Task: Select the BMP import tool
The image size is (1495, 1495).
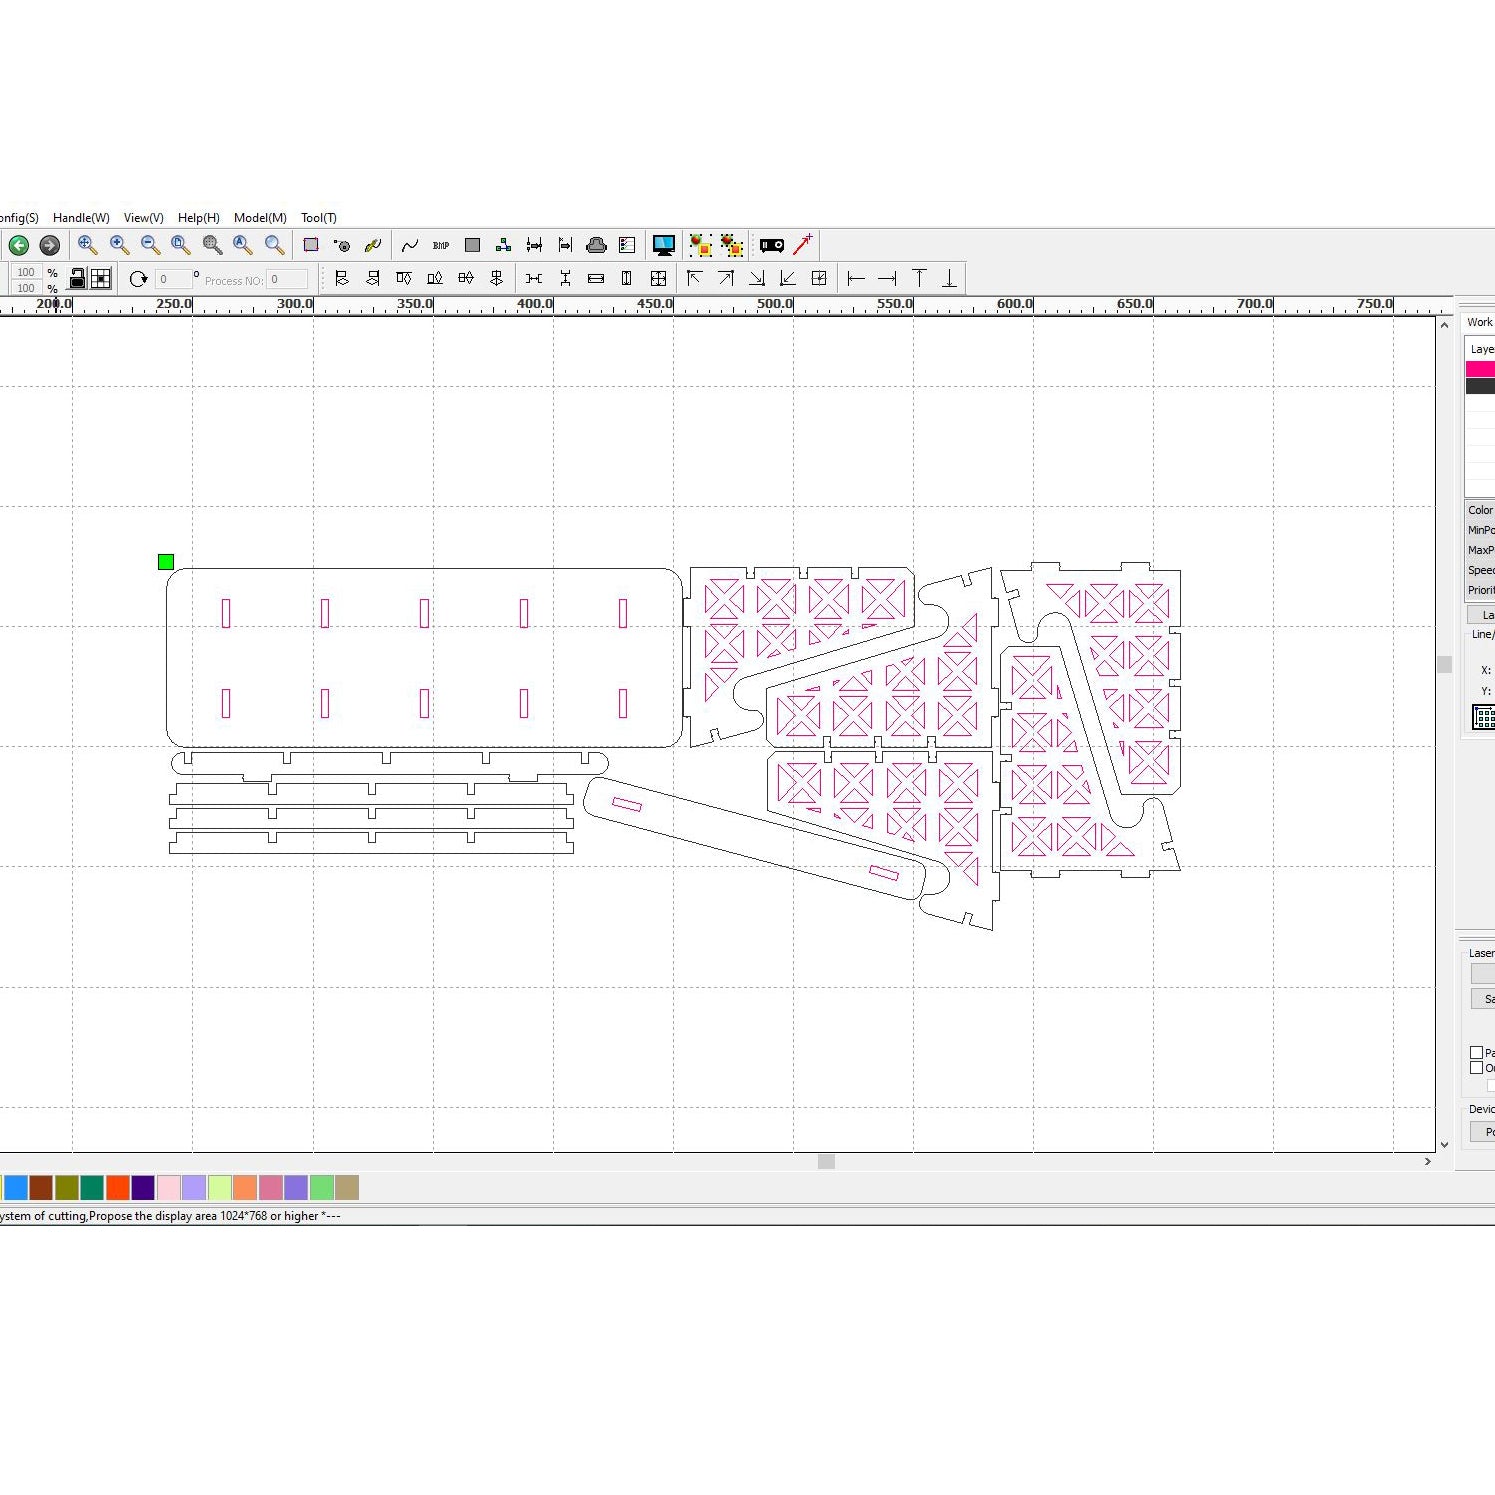Action: [x=441, y=245]
